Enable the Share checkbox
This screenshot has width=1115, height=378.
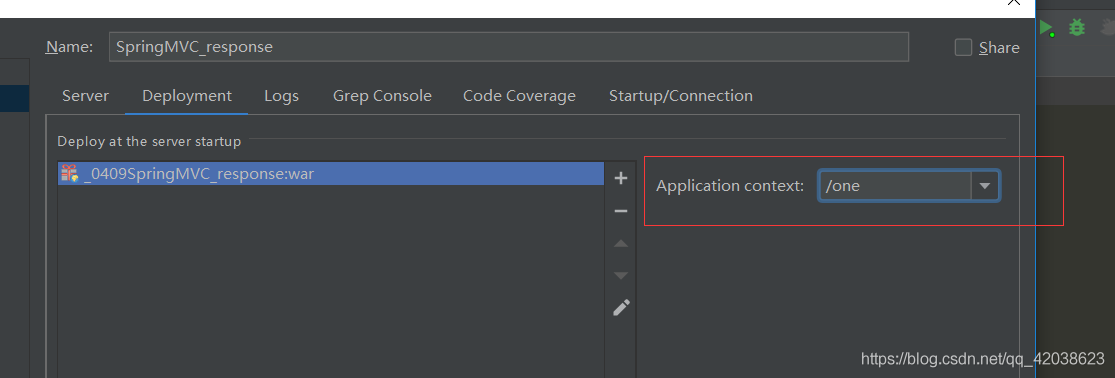click(x=963, y=48)
